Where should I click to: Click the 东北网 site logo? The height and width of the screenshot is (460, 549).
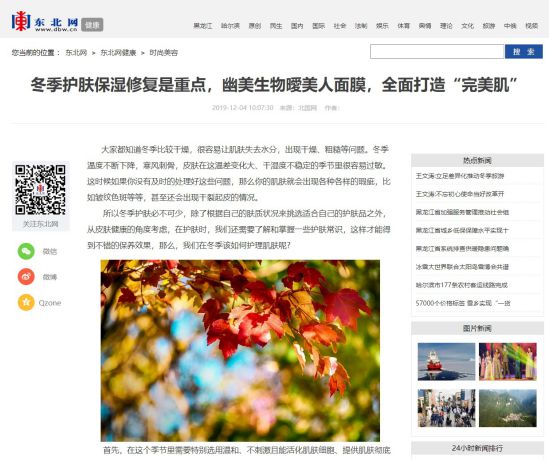point(44,22)
